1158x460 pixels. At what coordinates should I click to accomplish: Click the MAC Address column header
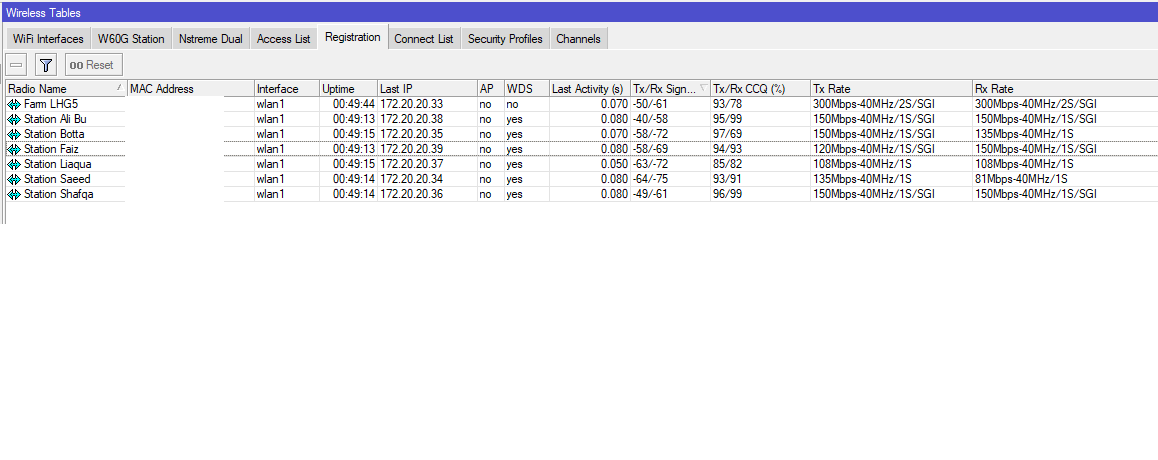[191, 89]
